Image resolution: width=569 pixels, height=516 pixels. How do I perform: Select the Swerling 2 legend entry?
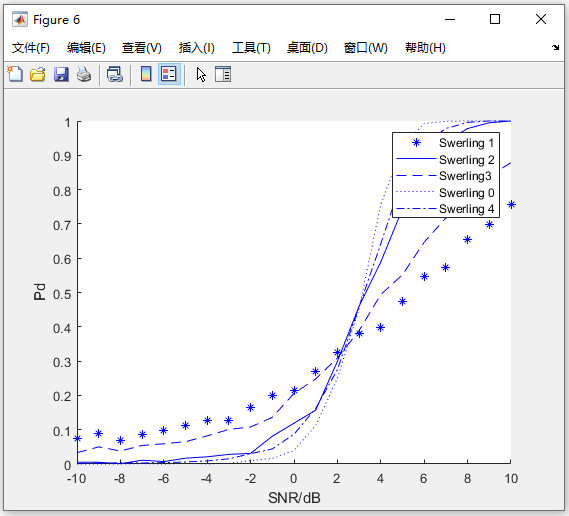click(x=446, y=159)
